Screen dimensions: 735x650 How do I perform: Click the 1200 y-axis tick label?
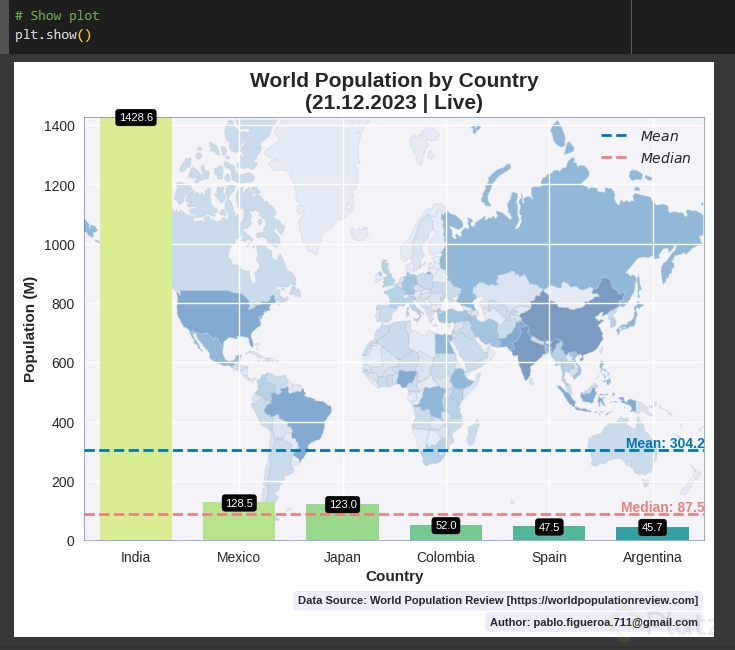[59, 186]
